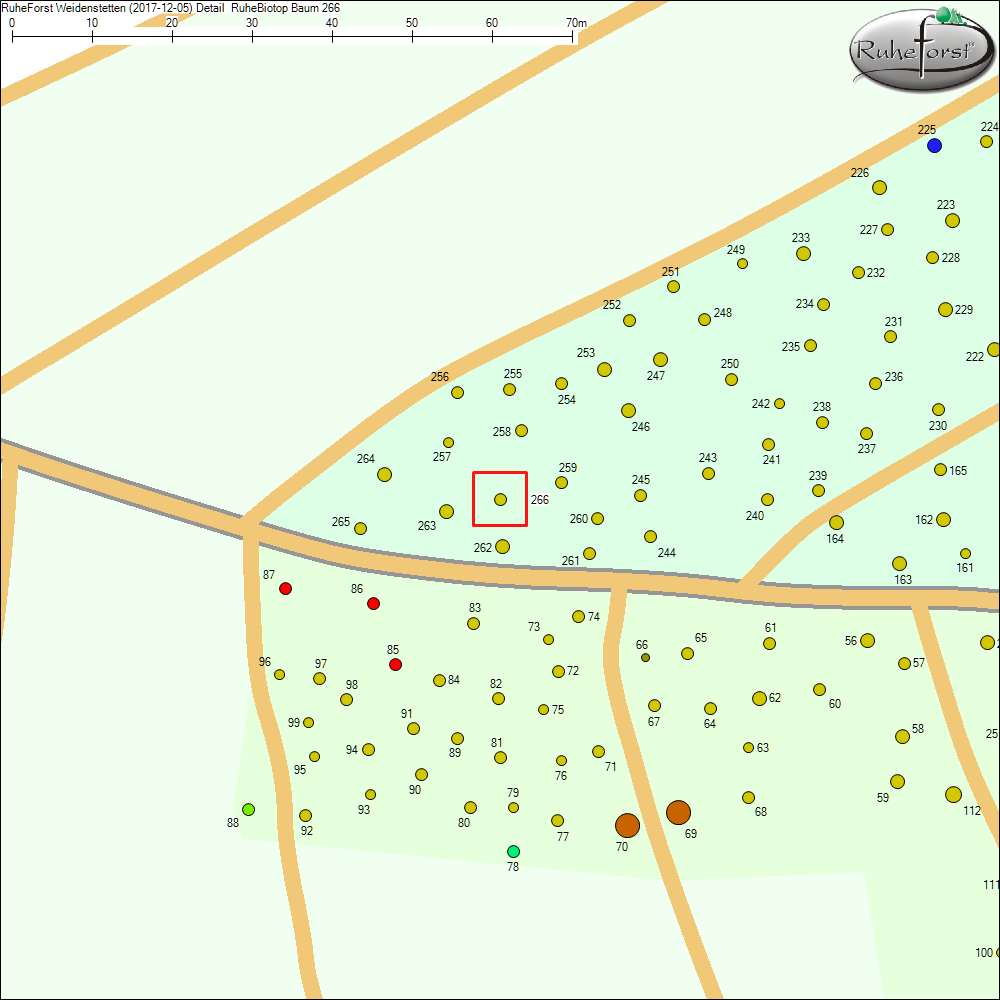Click the red tree marker 85
Screen dimensions: 1000x1000
click(395, 664)
